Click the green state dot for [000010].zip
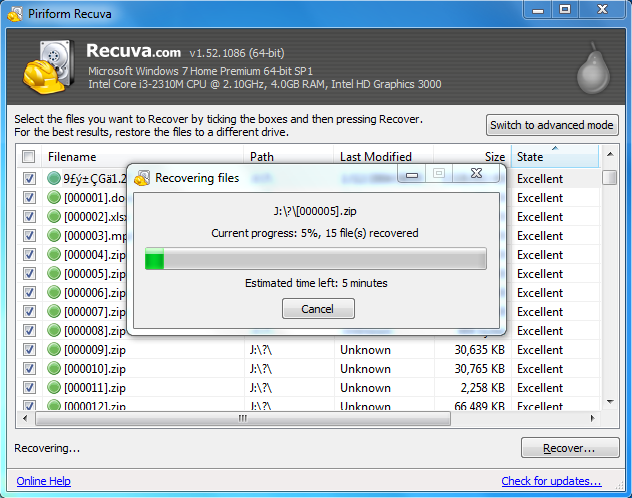632x498 pixels. click(x=54, y=368)
